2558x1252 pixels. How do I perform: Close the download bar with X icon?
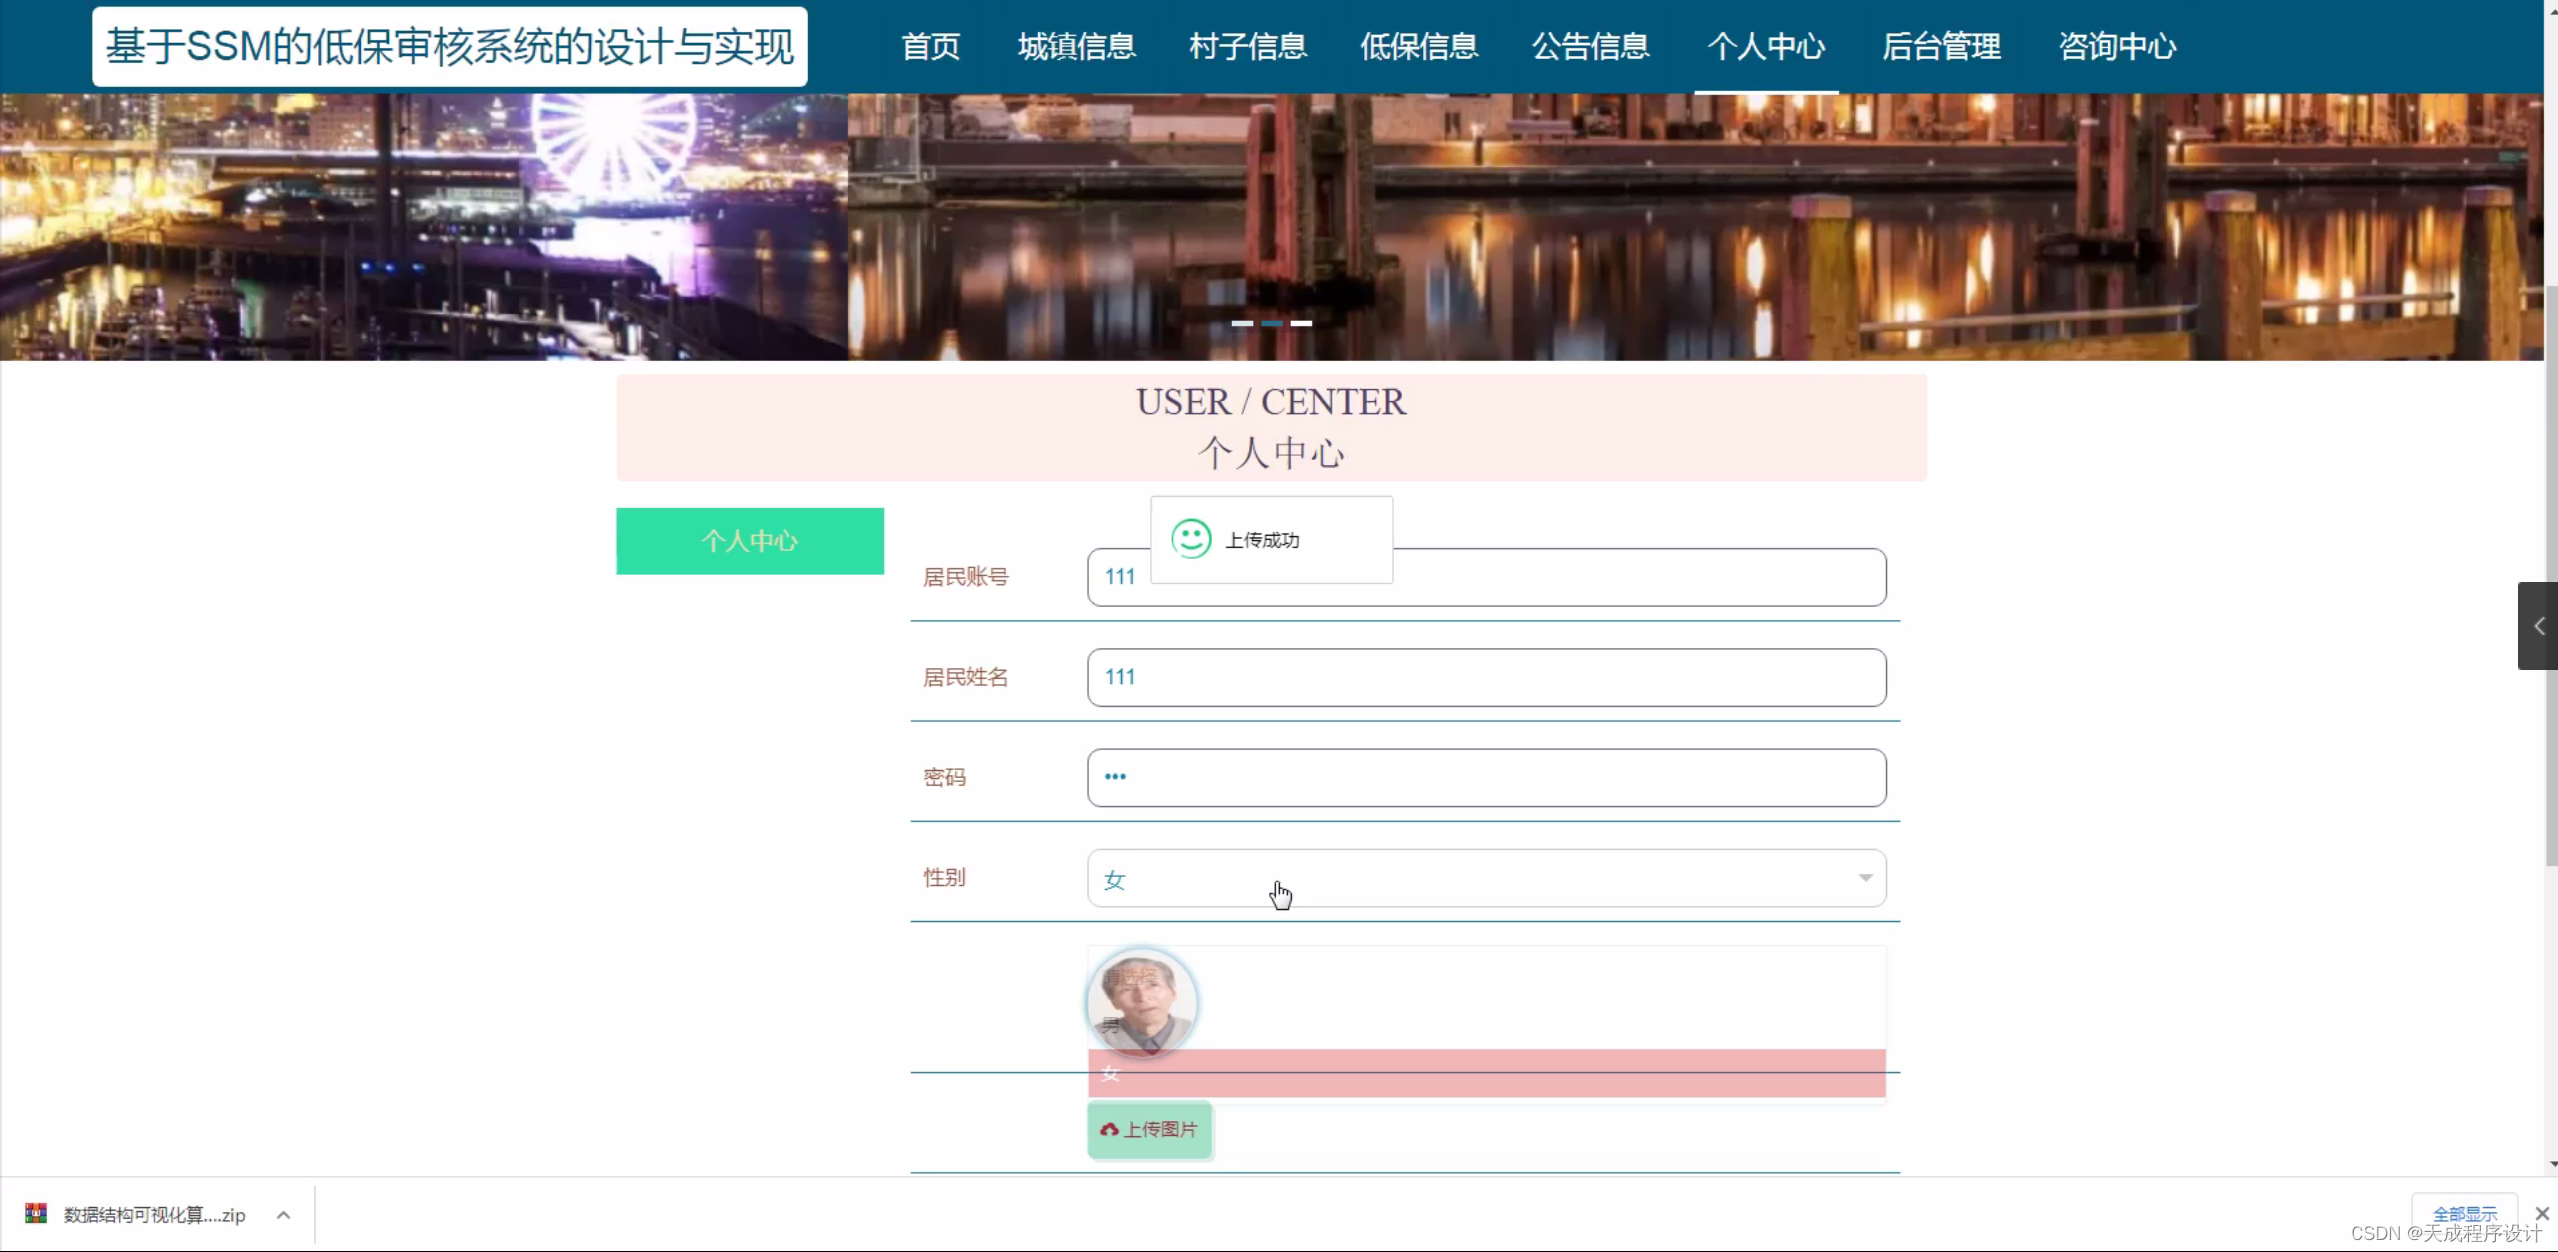point(2541,1213)
